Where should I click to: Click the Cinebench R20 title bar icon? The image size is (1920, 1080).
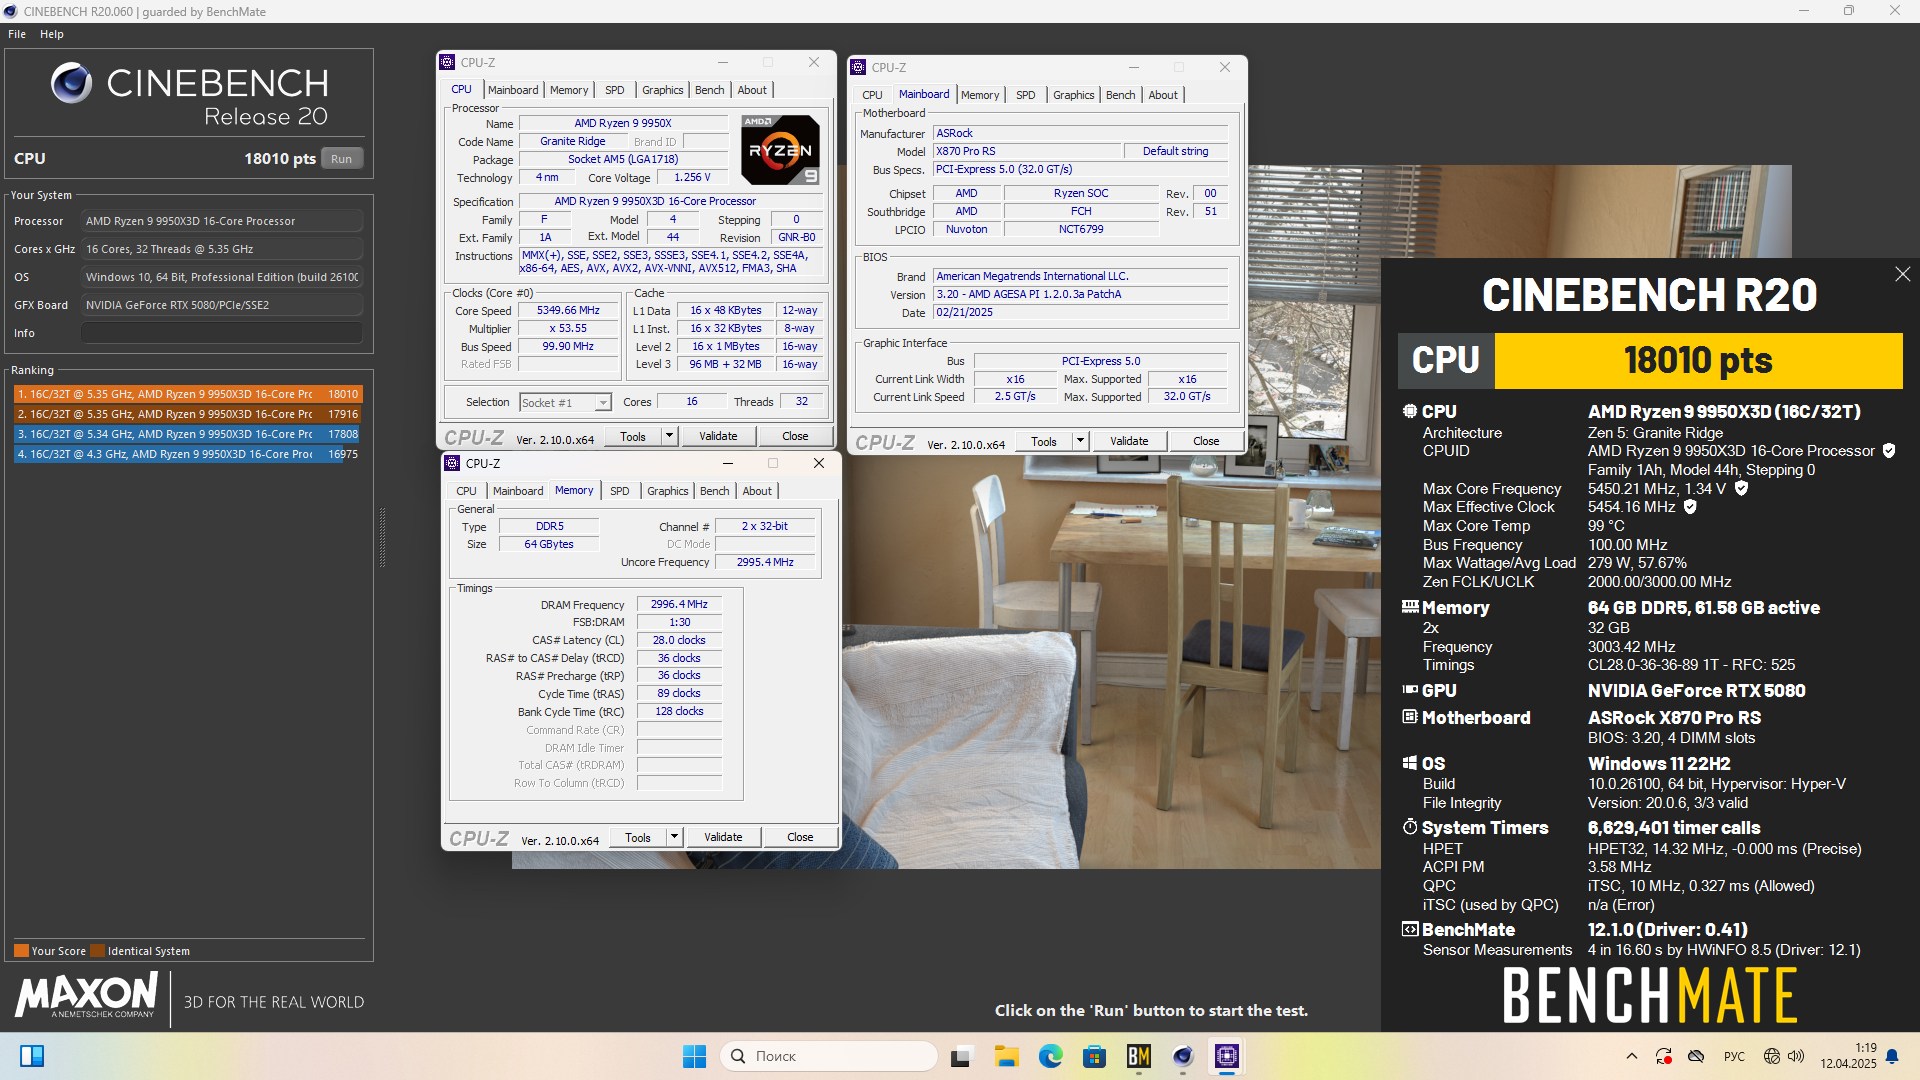click(x=10, y=11)
